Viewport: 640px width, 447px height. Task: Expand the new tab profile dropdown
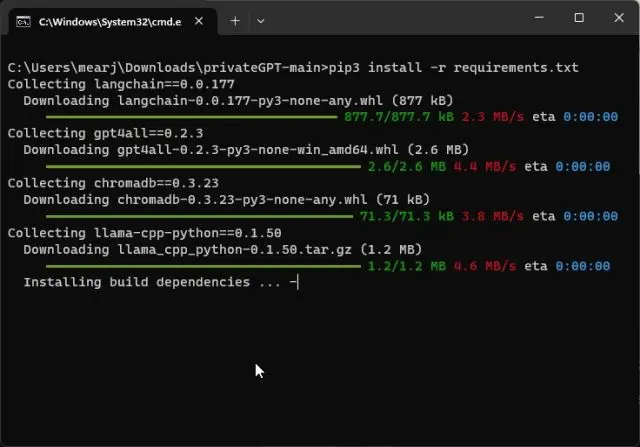coord(260,21)
